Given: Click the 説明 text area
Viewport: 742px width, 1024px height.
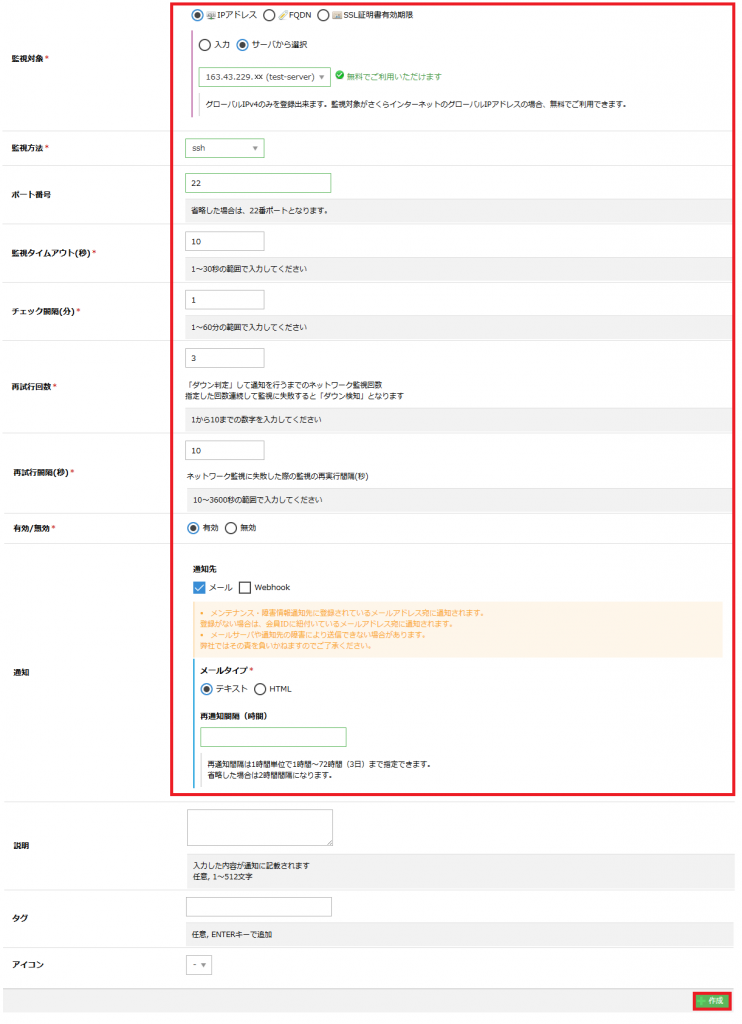Looking at the screenshot, I should (259, 827).
